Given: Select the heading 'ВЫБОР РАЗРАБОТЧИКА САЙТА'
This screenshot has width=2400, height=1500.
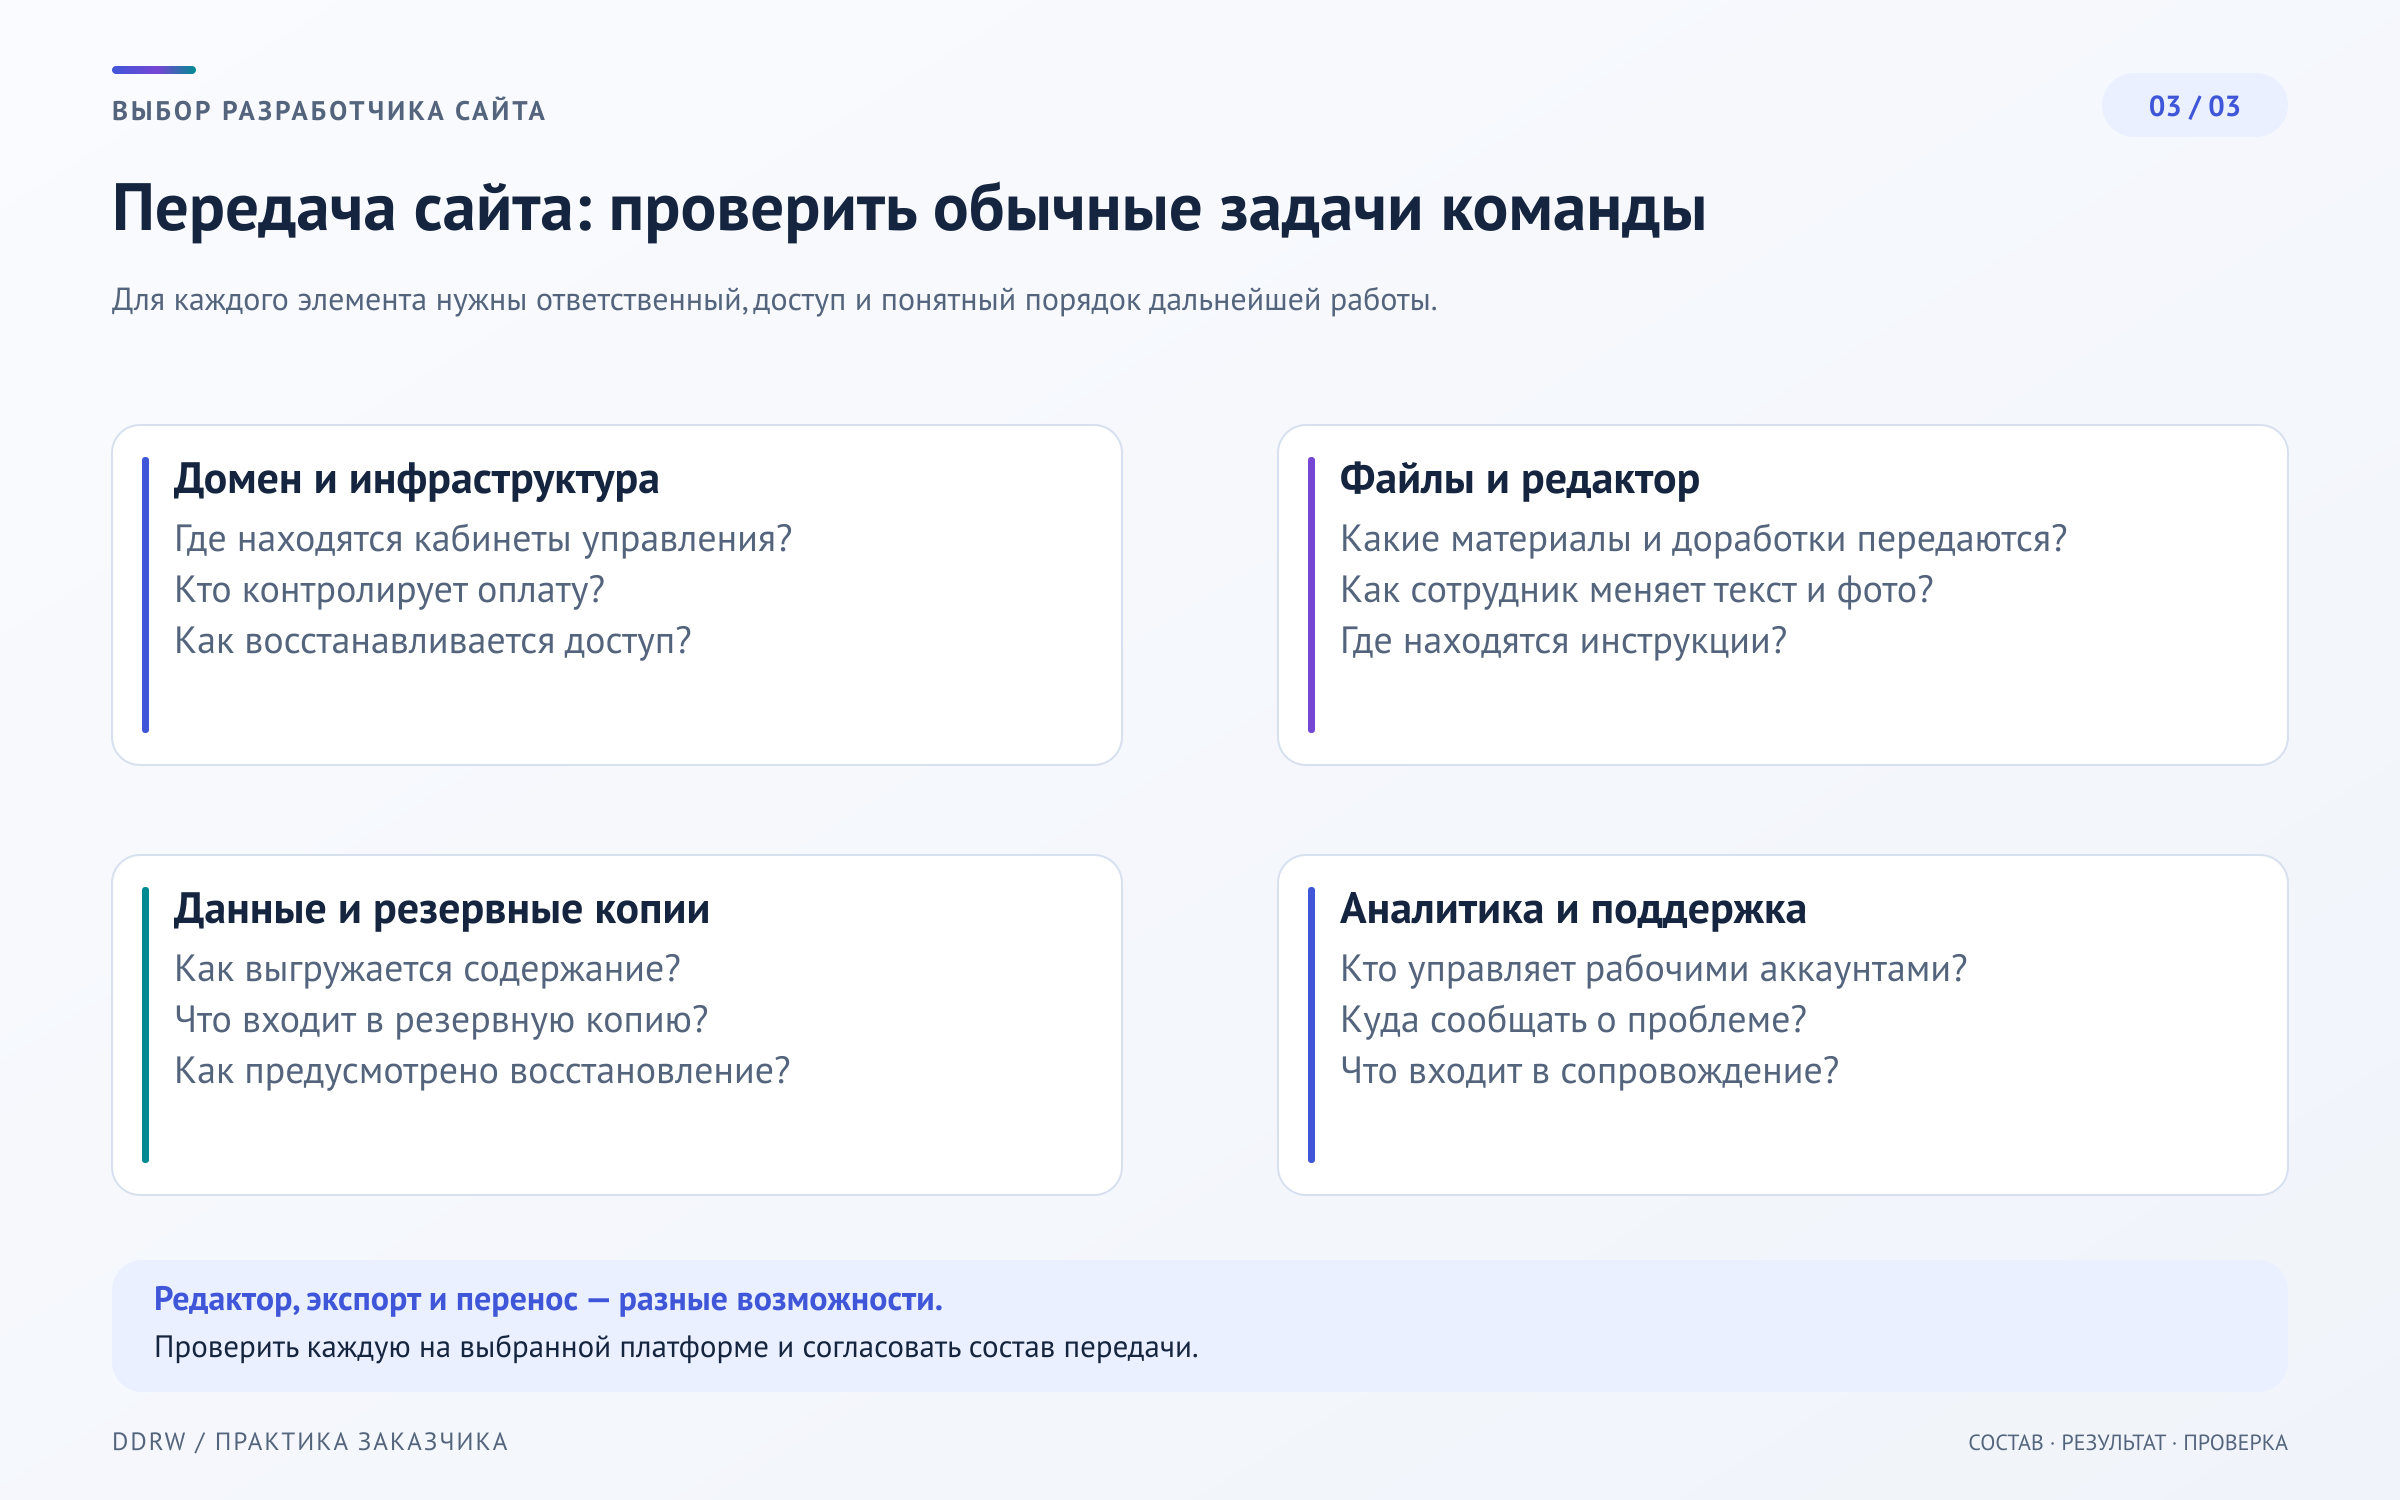Looking at the screenshot, I should point(329,111).
